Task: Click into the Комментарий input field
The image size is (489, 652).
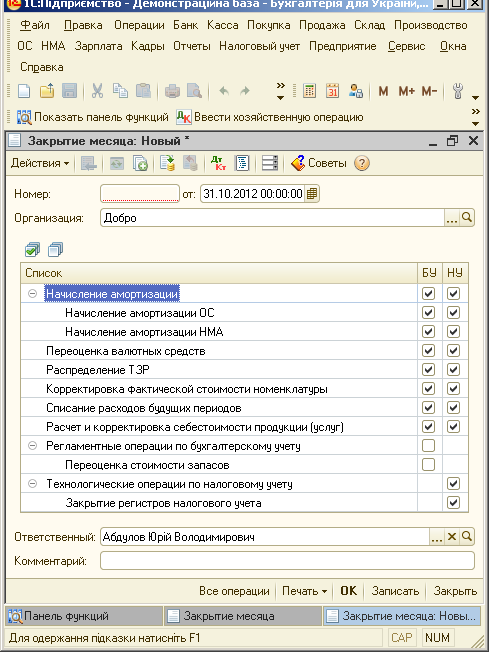Action: pos(287,561)
